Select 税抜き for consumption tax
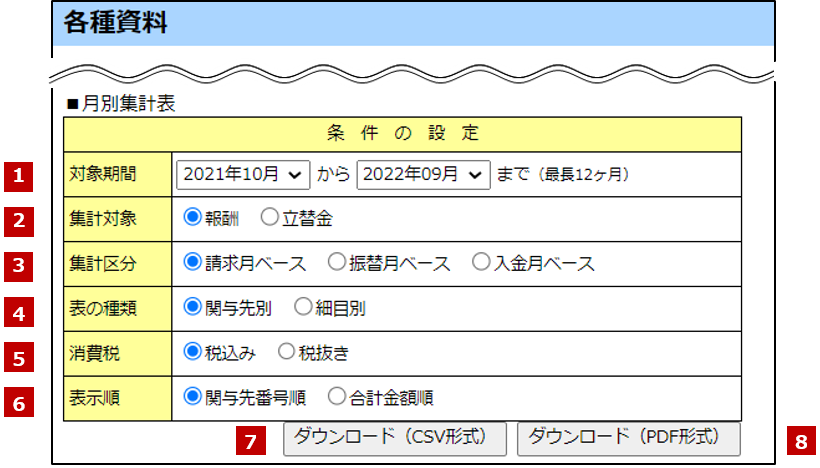This screenshot has width=820, height=468. click(286, 352)
